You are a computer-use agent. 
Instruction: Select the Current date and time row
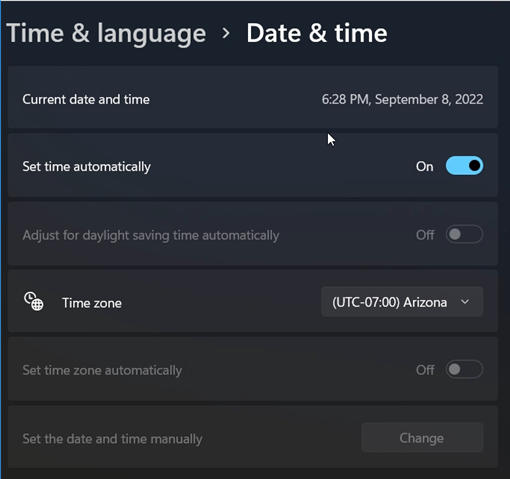coord(253,97)
